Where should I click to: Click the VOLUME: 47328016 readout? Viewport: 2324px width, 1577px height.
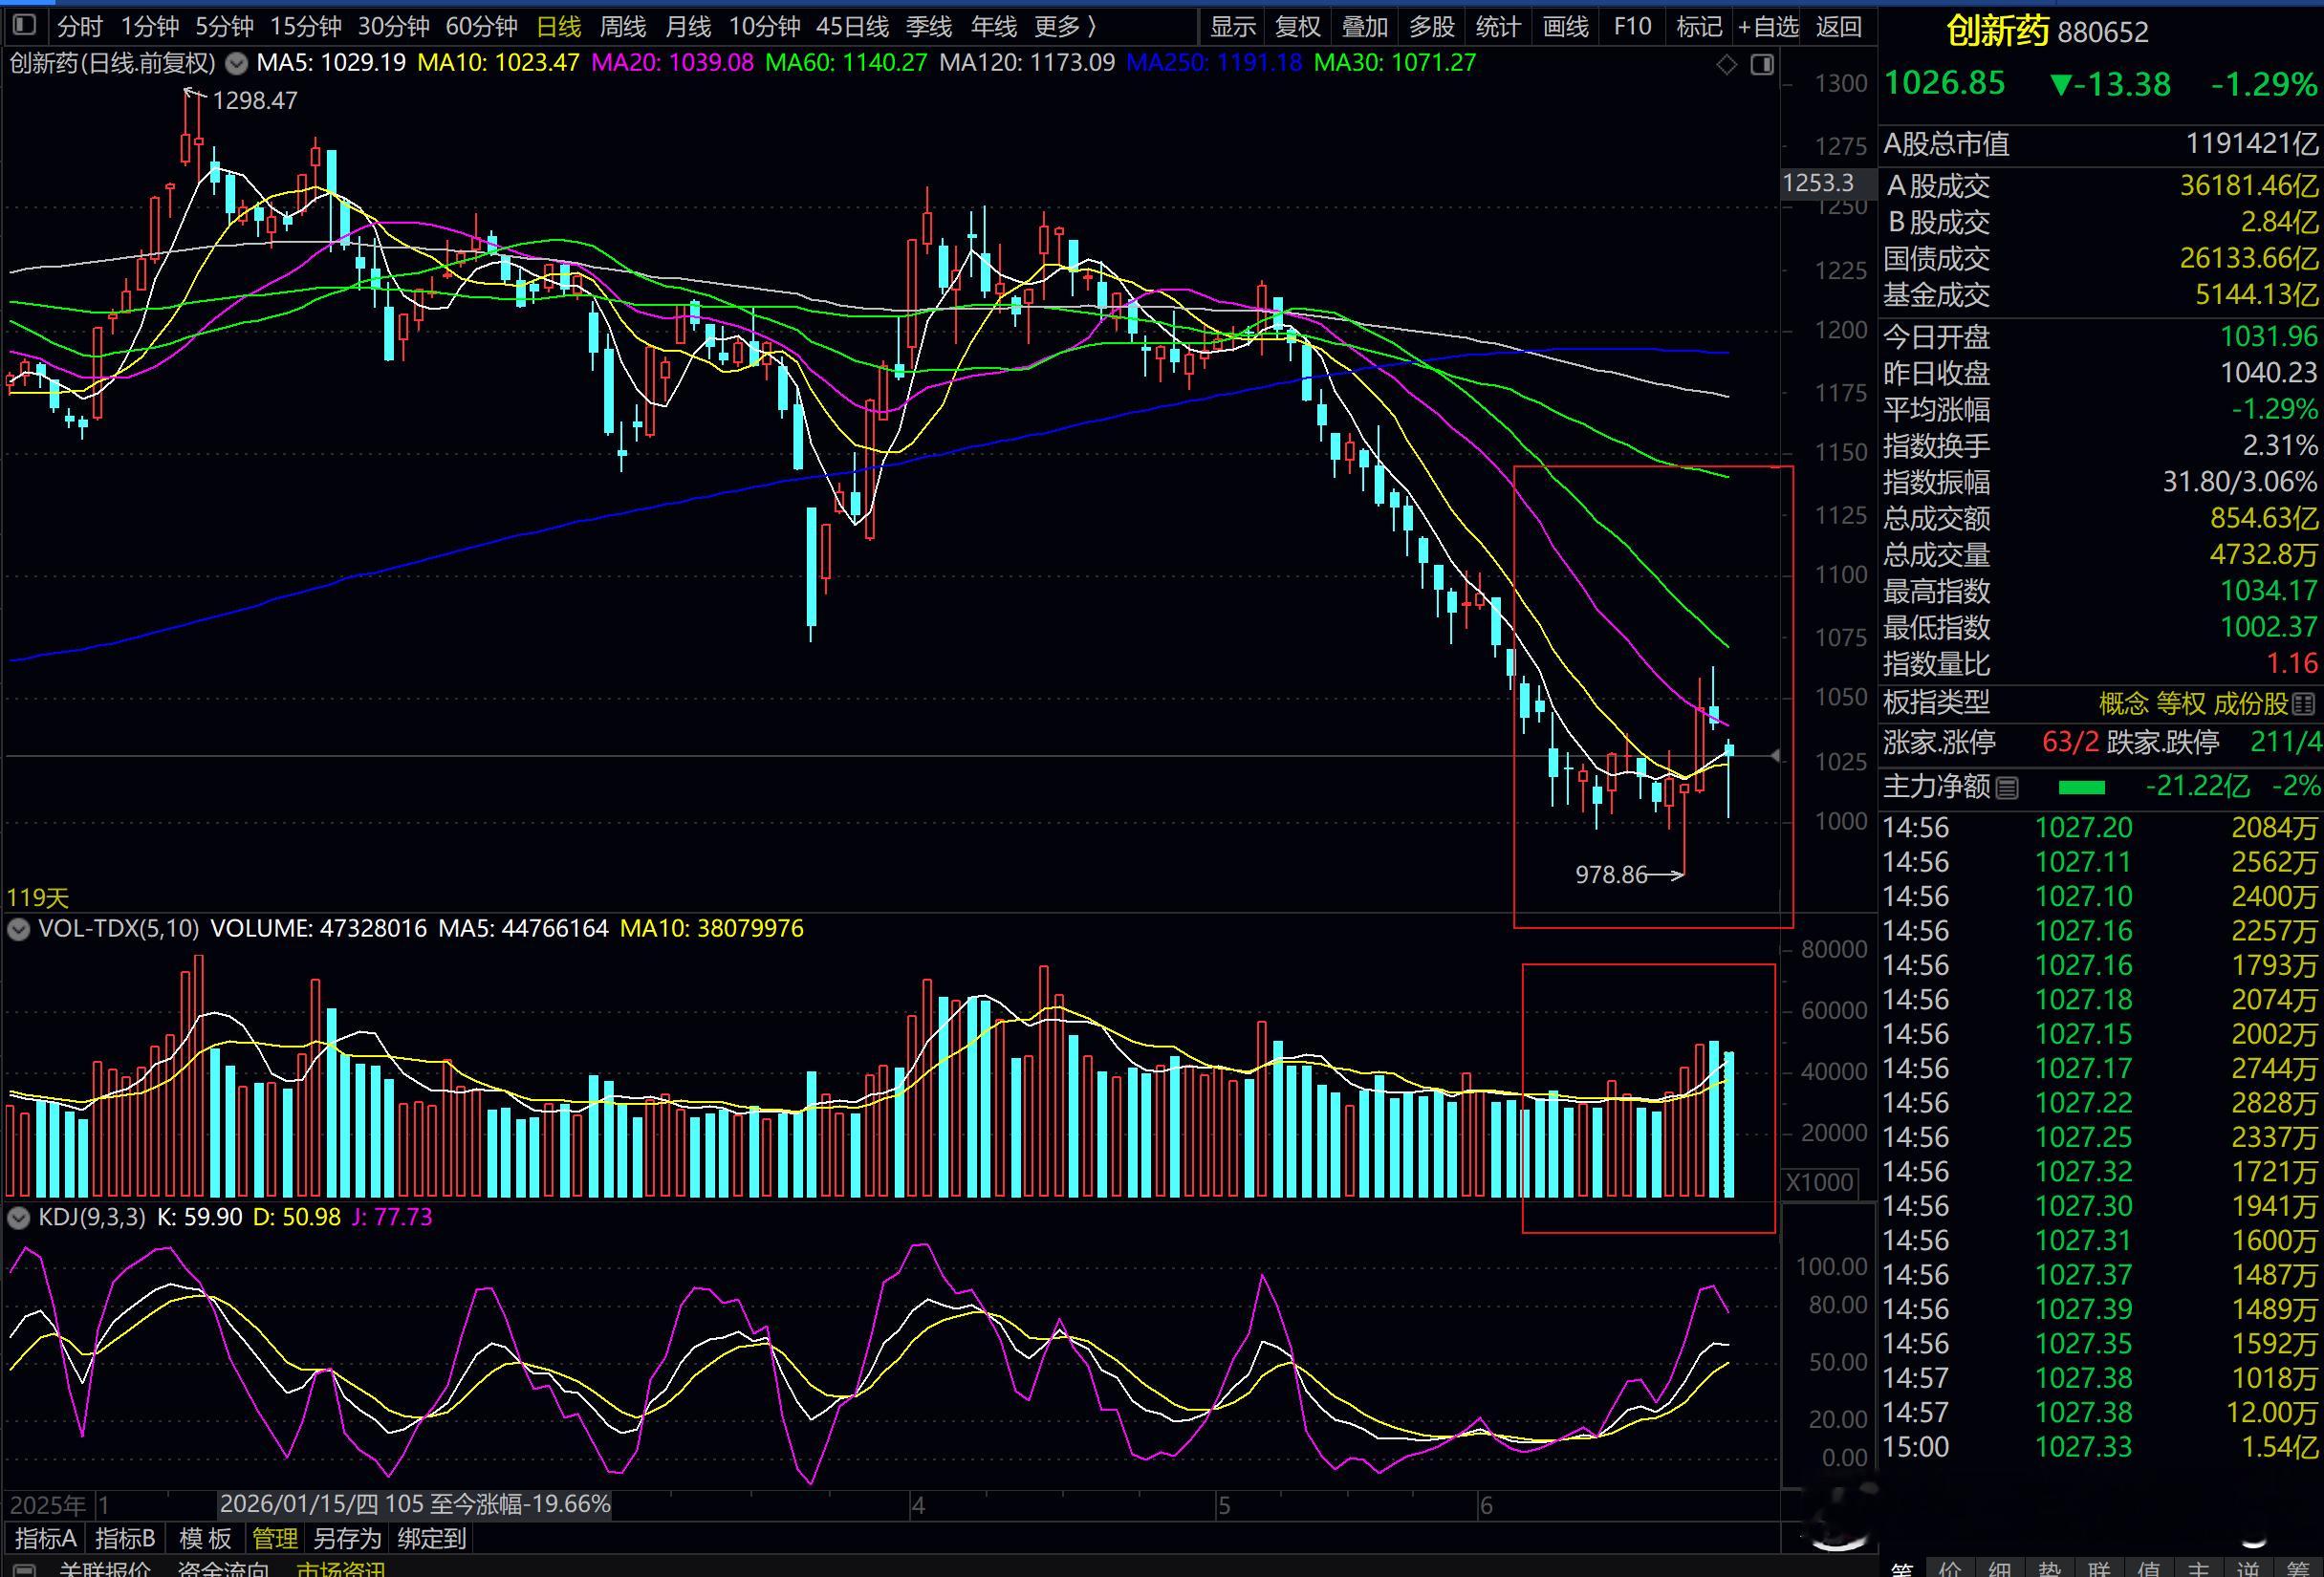point(318,929)
